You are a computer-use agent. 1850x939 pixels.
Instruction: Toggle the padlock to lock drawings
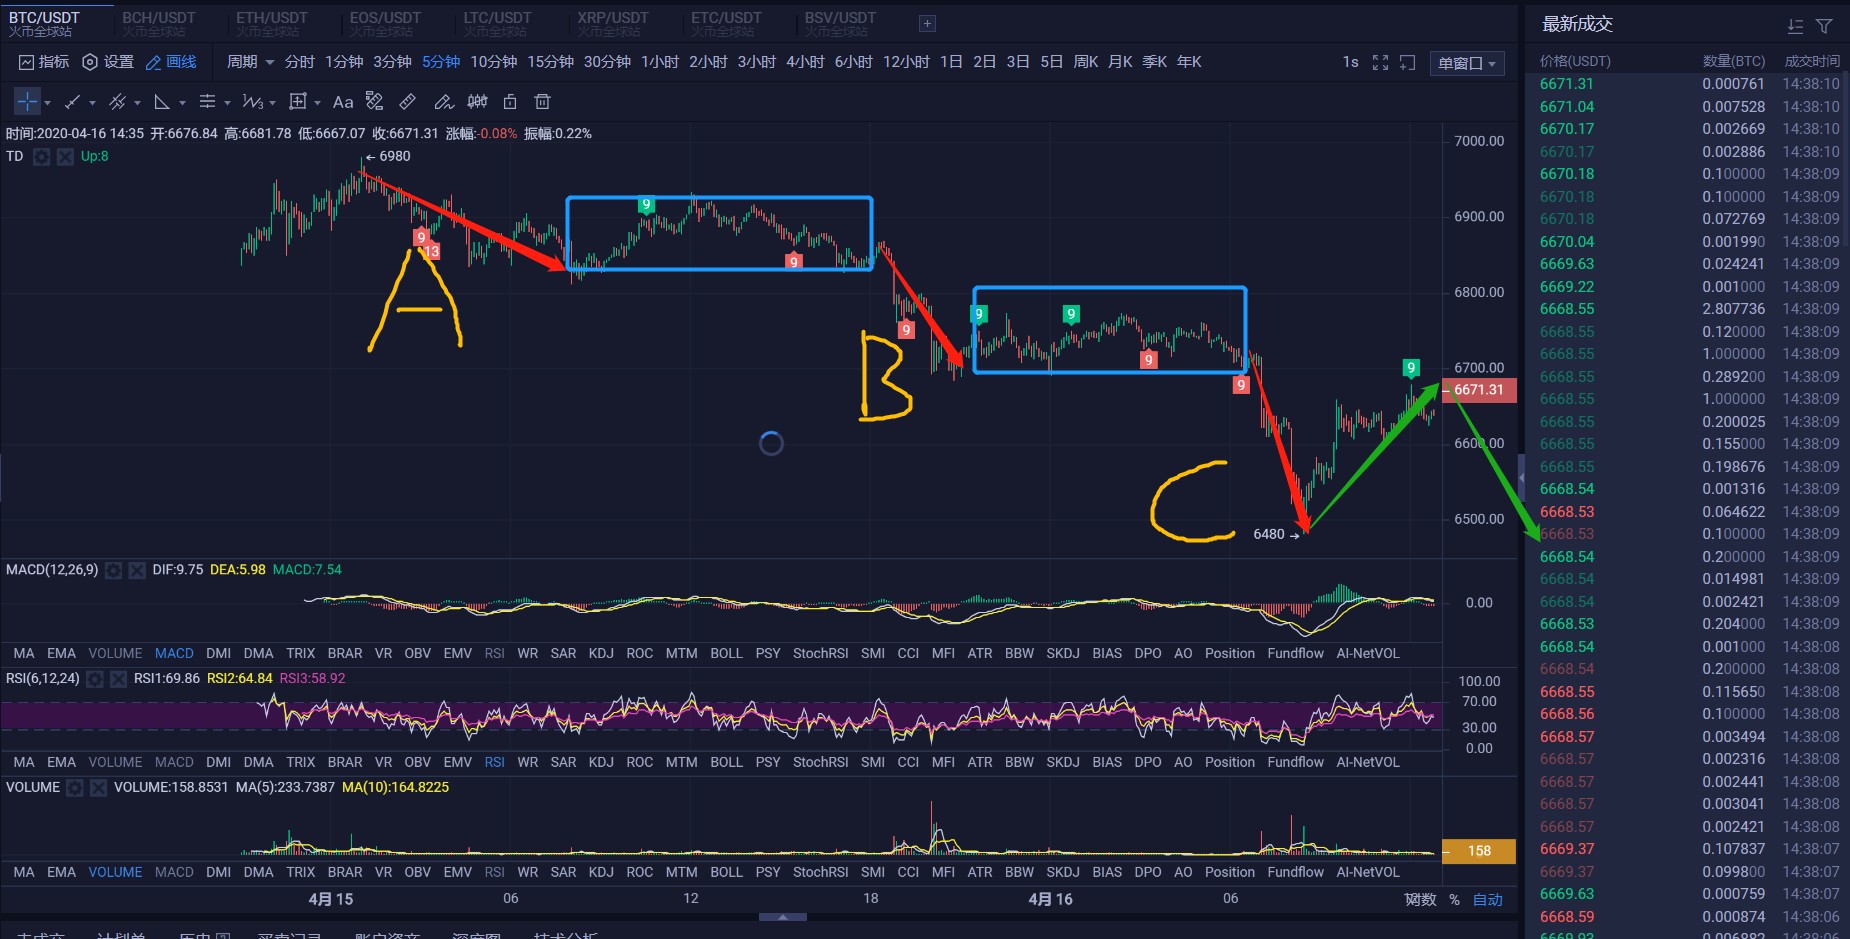[x=511, y=101]
